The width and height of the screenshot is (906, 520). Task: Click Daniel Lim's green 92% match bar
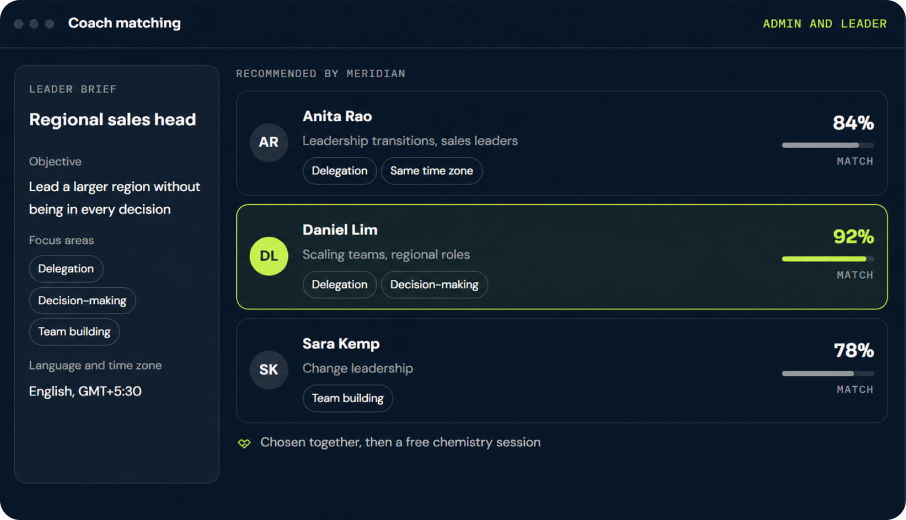827,259
